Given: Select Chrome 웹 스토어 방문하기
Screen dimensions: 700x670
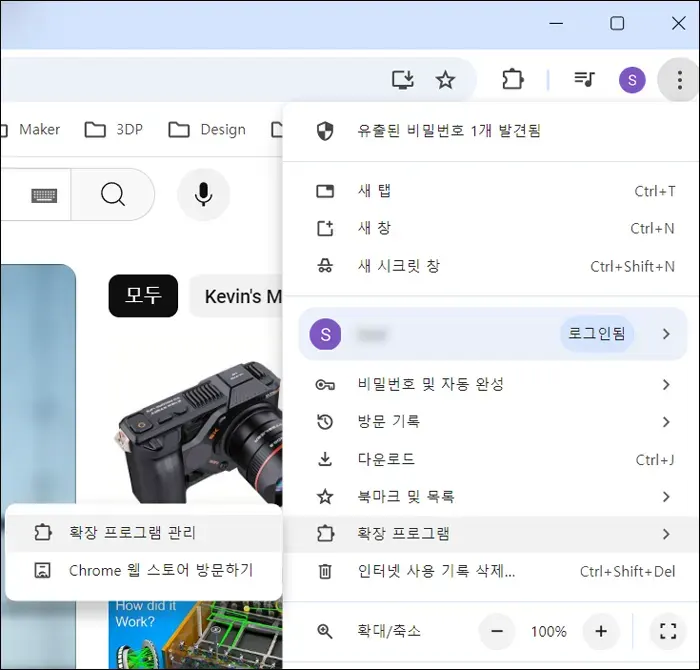Looking at the screenshot, I should point(144,570).
